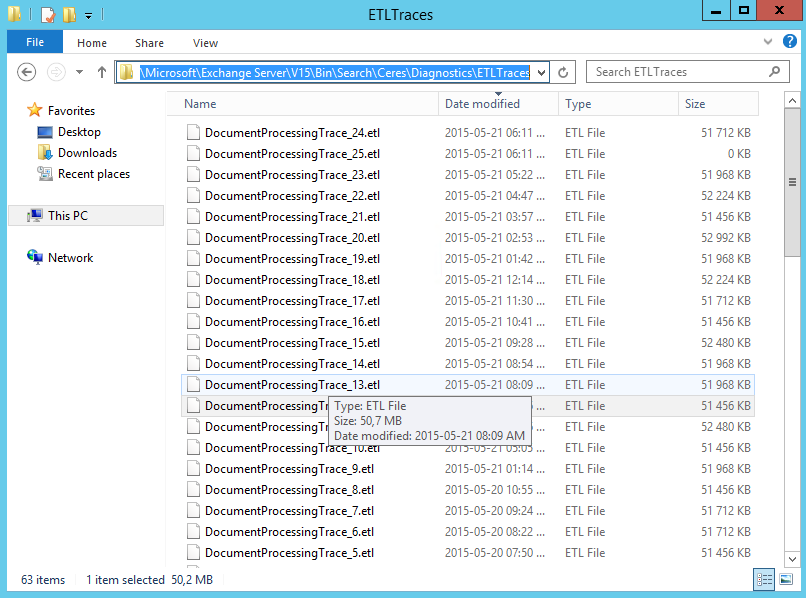806x598 pixels.
Task: Open Customize Quick Access Toolbar dropdown
Action: point(88,15)
